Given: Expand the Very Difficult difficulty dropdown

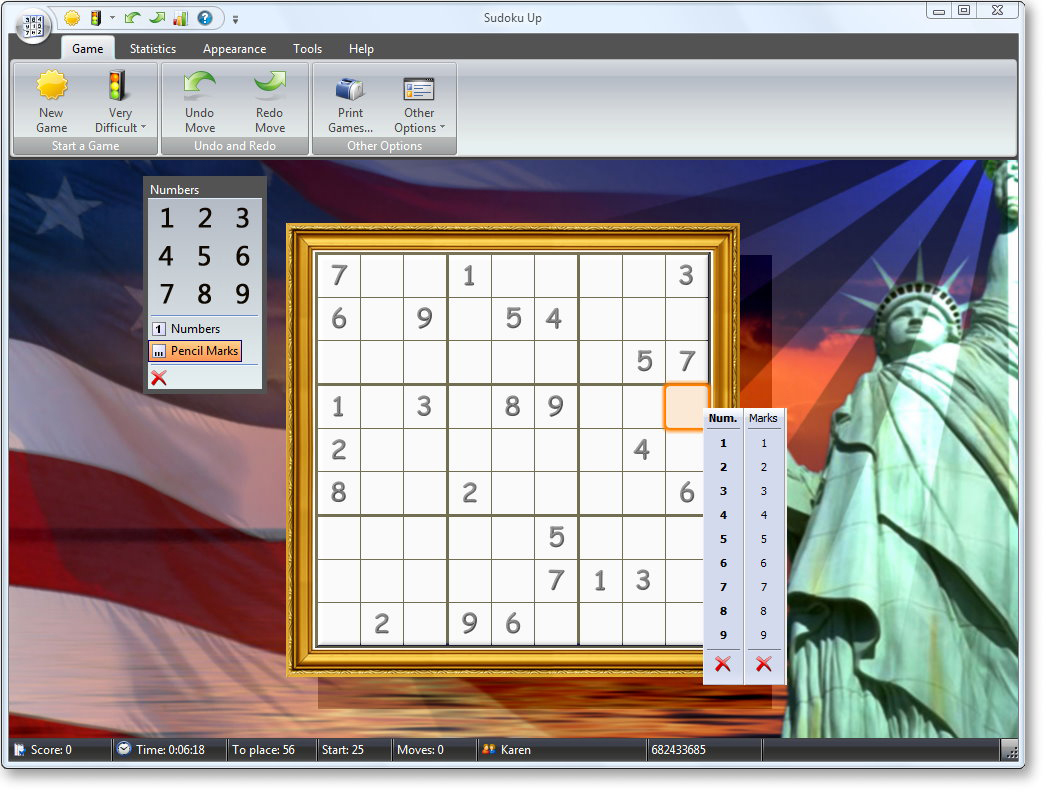Looking at the screenshot, I should pyautogui.click(x=120, y=102).
